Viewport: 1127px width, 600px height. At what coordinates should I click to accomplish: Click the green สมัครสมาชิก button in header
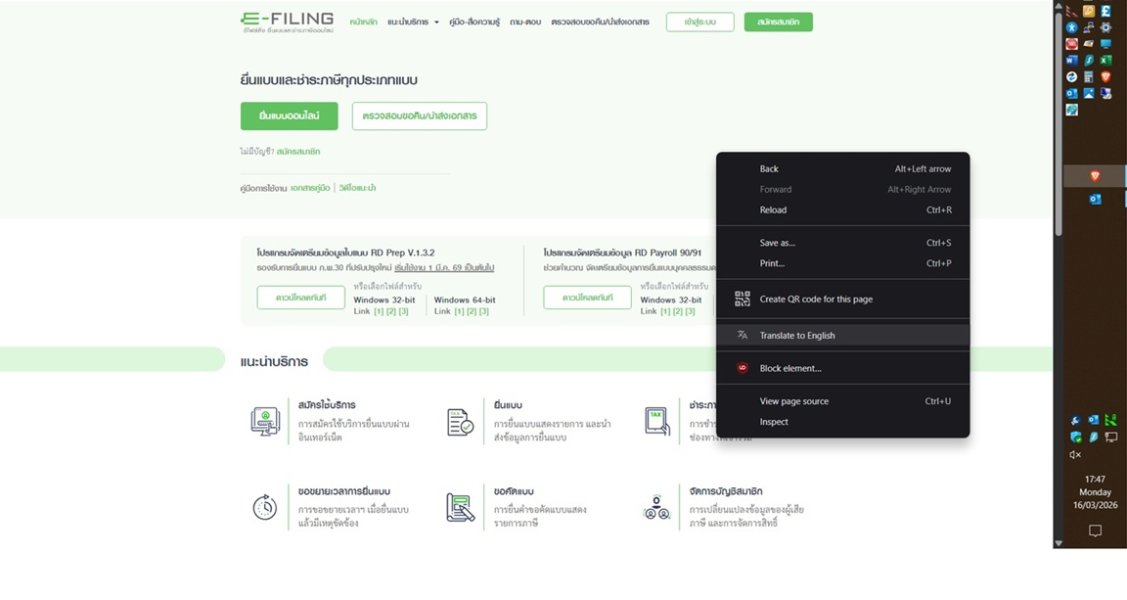[x=778, y=22]
